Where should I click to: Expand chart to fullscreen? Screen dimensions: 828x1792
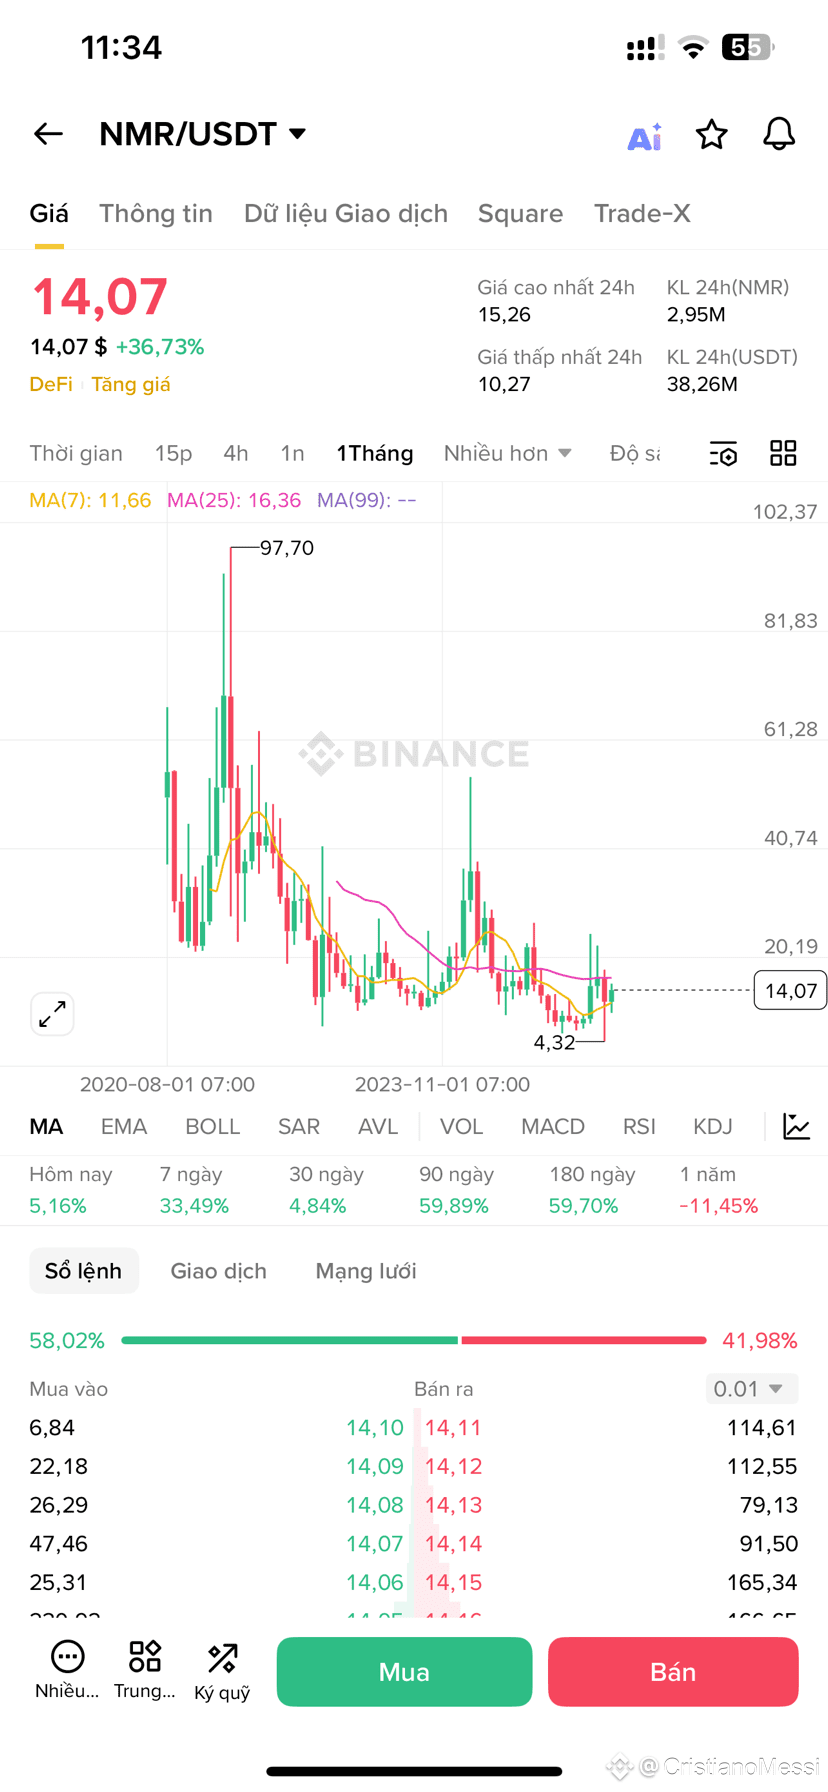pyautogui.click(x=52, y=1014)
